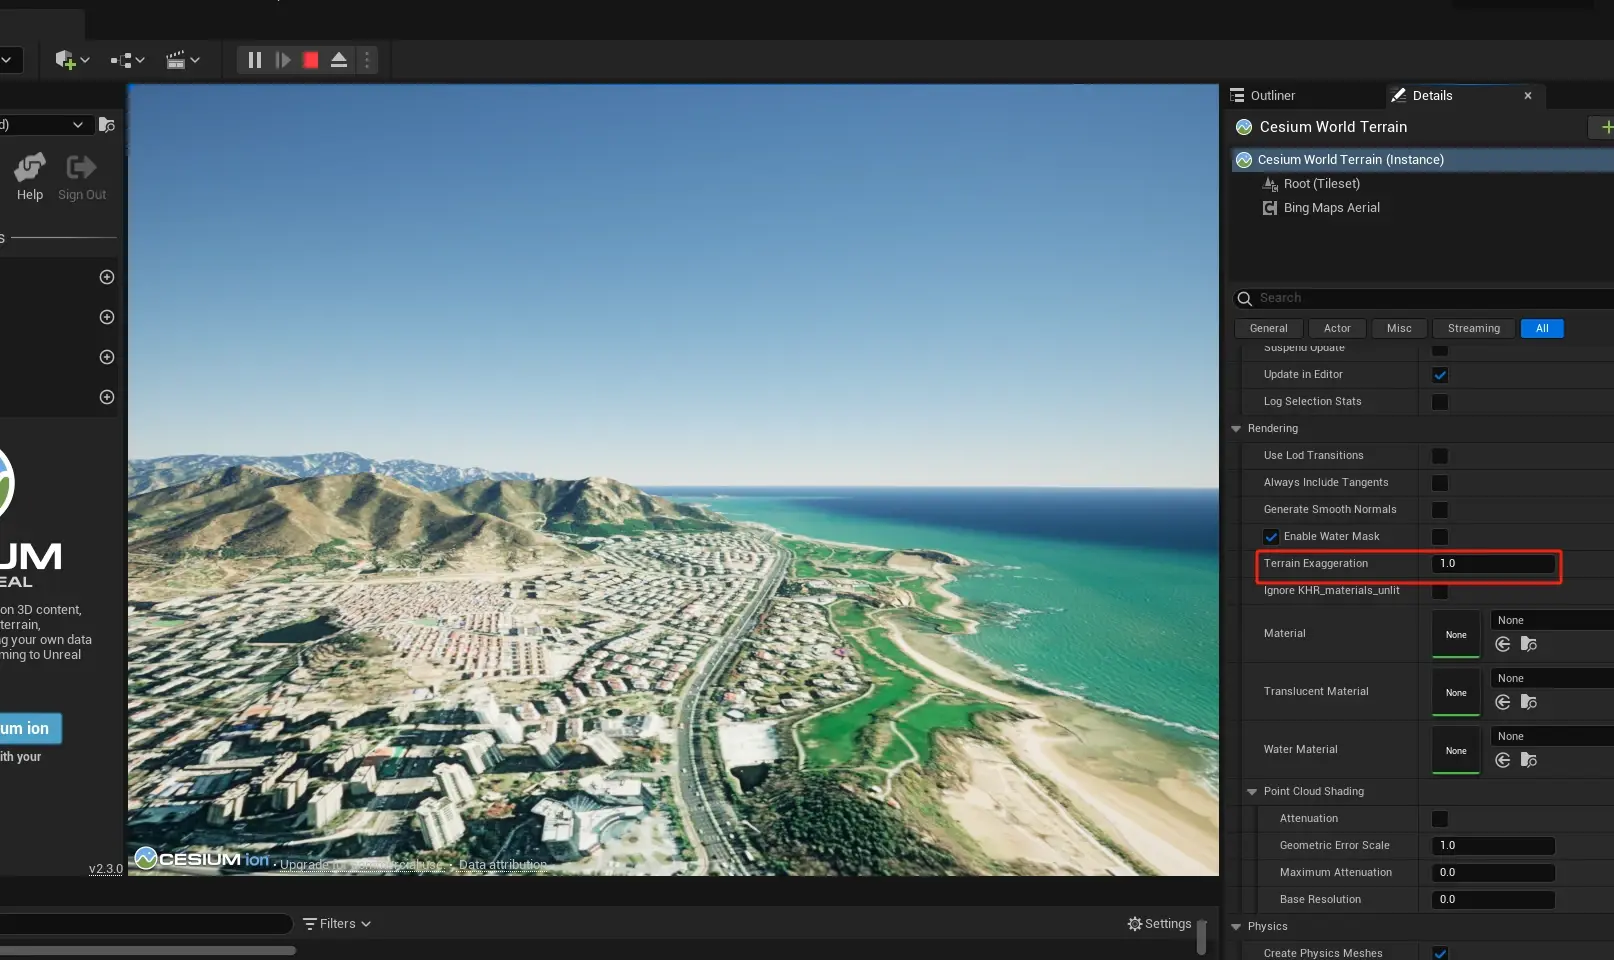Image resolution: width=1614 pixels, height=960 pixels.
Task: Open the Filters dropdown
Action: tap(337, 924)
